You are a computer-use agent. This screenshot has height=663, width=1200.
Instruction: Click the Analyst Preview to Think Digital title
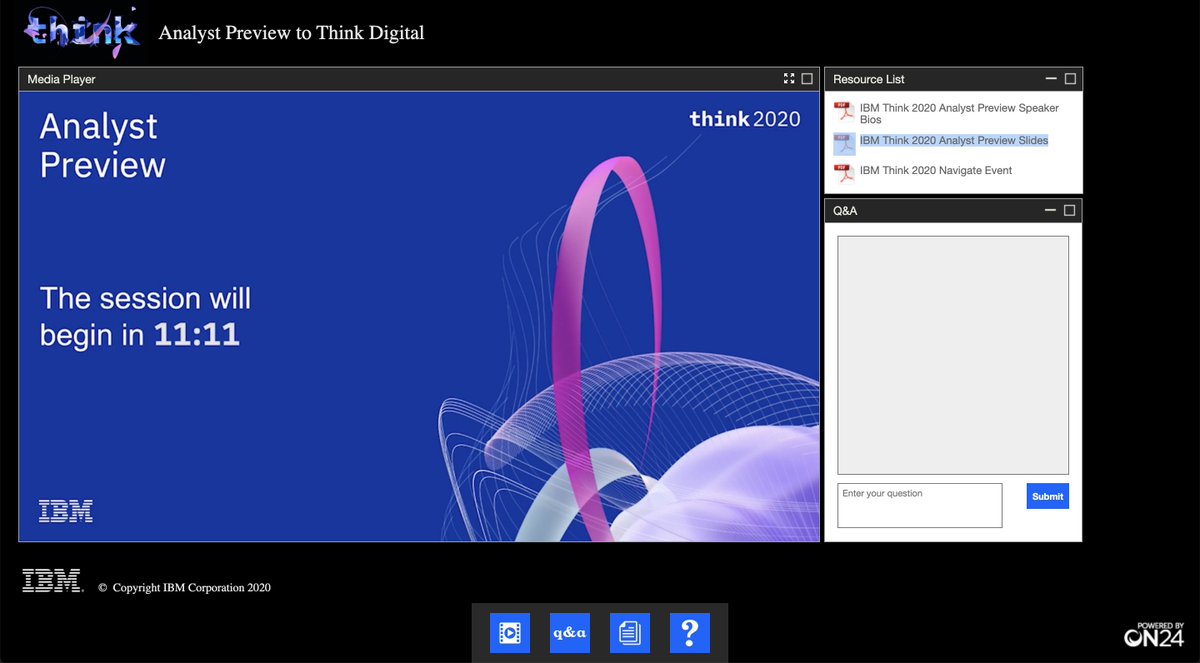coord(291,33)
